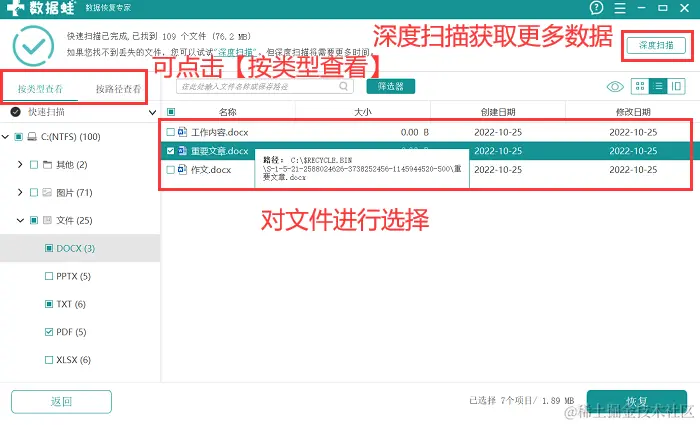Select the 作文.docx file name
Viewport: 700px width, 425px height.
point(211,170)
